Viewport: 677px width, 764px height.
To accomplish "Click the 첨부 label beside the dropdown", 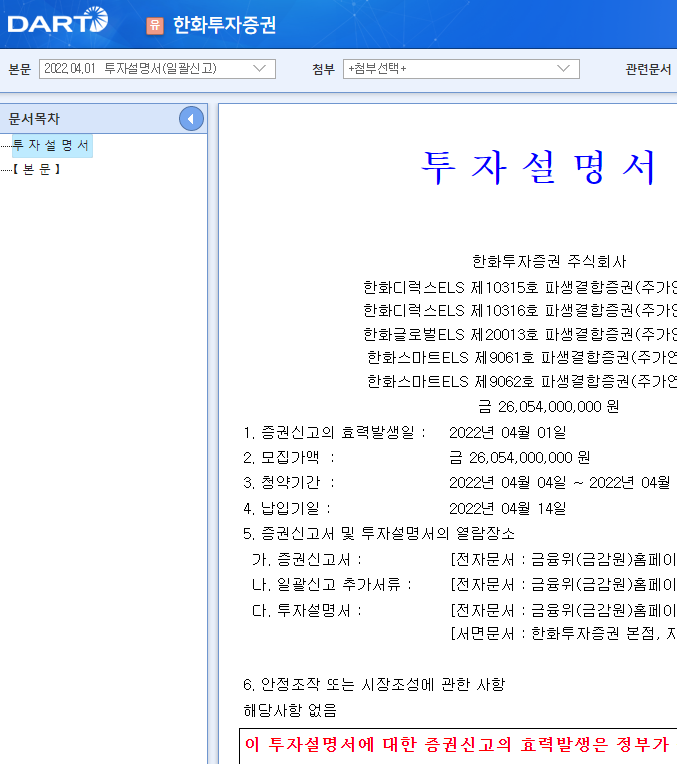I will click(324, 69).
